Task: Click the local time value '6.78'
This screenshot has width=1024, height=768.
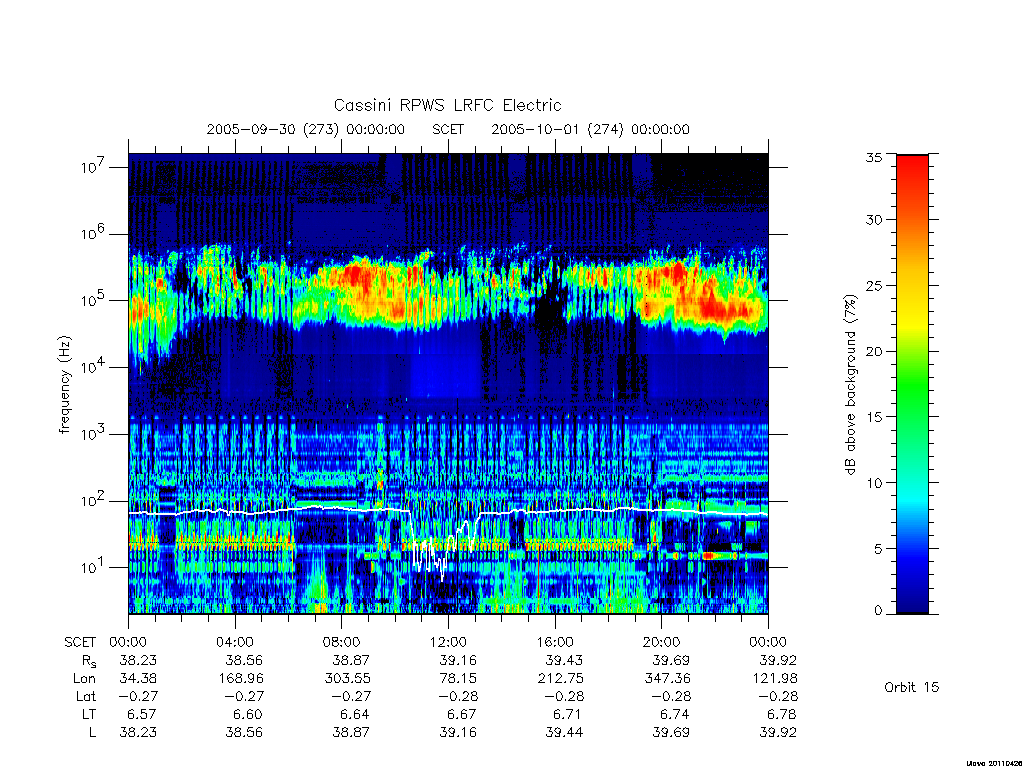Action: (x=782, y=714)
